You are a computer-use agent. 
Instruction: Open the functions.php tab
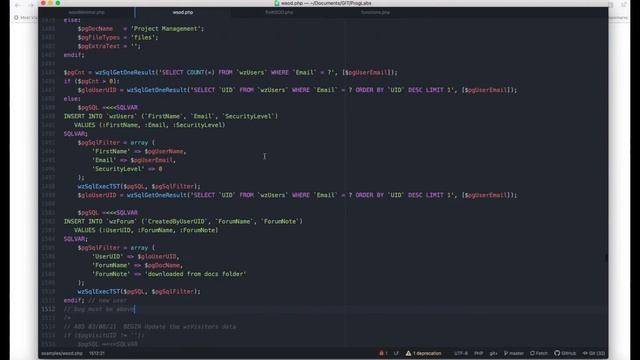click(375, 12)
